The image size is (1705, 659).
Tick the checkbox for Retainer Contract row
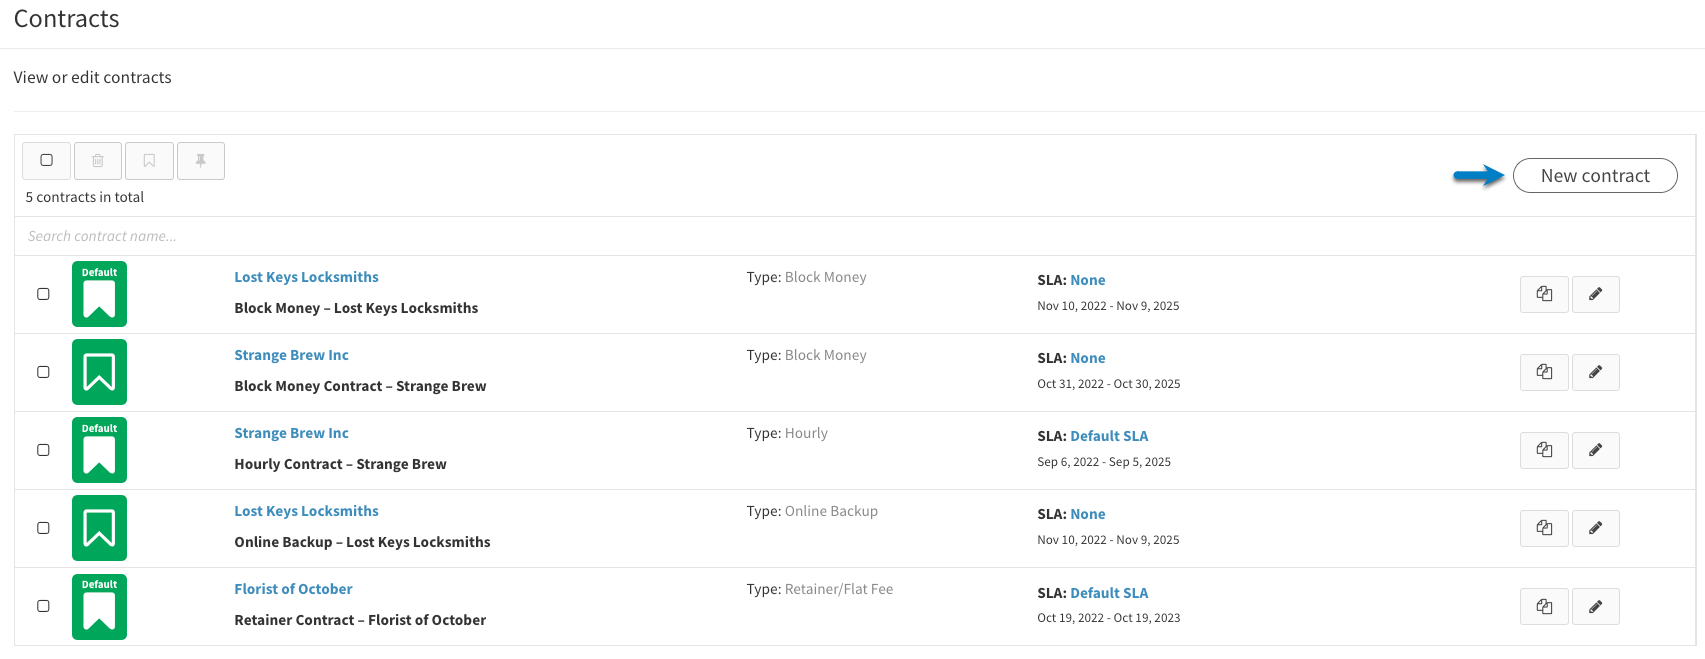point(43,606)
